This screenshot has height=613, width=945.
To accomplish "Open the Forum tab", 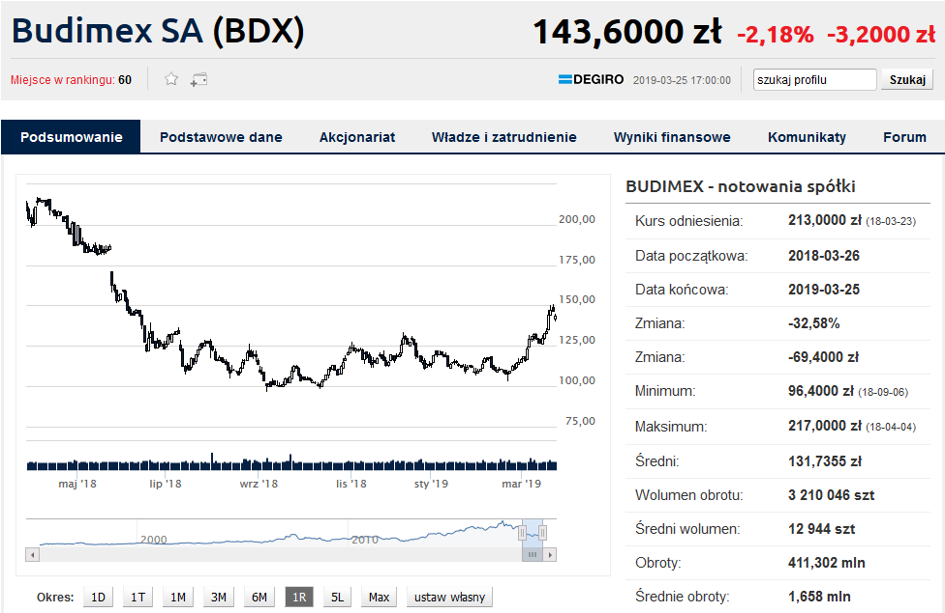I will pyautogui.click(x=905, y=137).
